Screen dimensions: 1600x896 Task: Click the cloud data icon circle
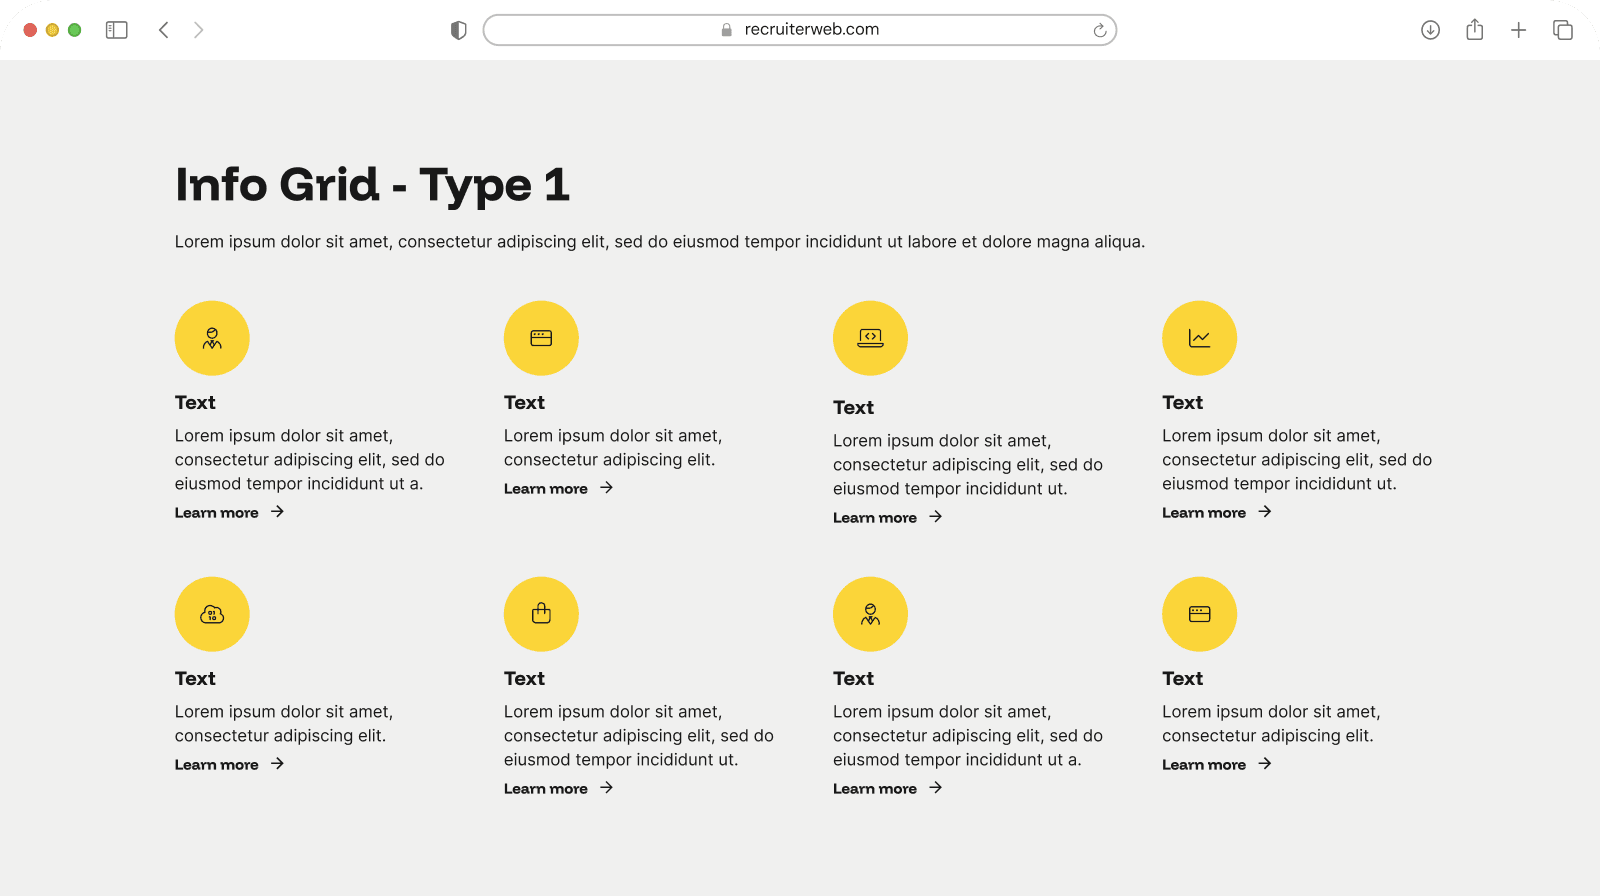coord(212,614)
